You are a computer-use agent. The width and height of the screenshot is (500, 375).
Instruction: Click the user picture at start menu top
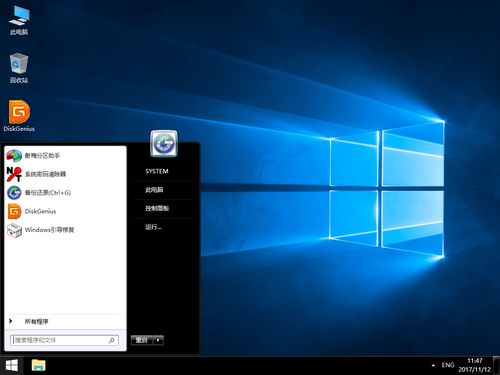coord(164,144)
